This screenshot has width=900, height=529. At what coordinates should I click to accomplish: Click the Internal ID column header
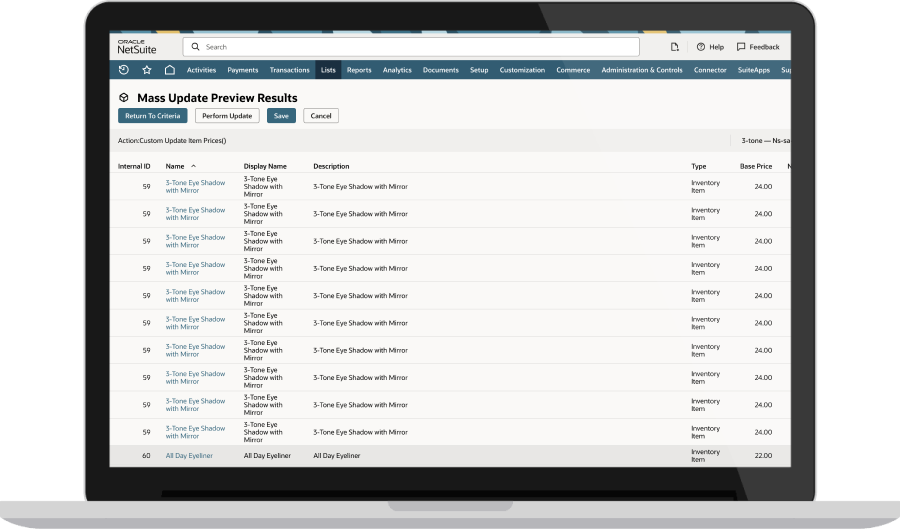[x=134, y=166]
